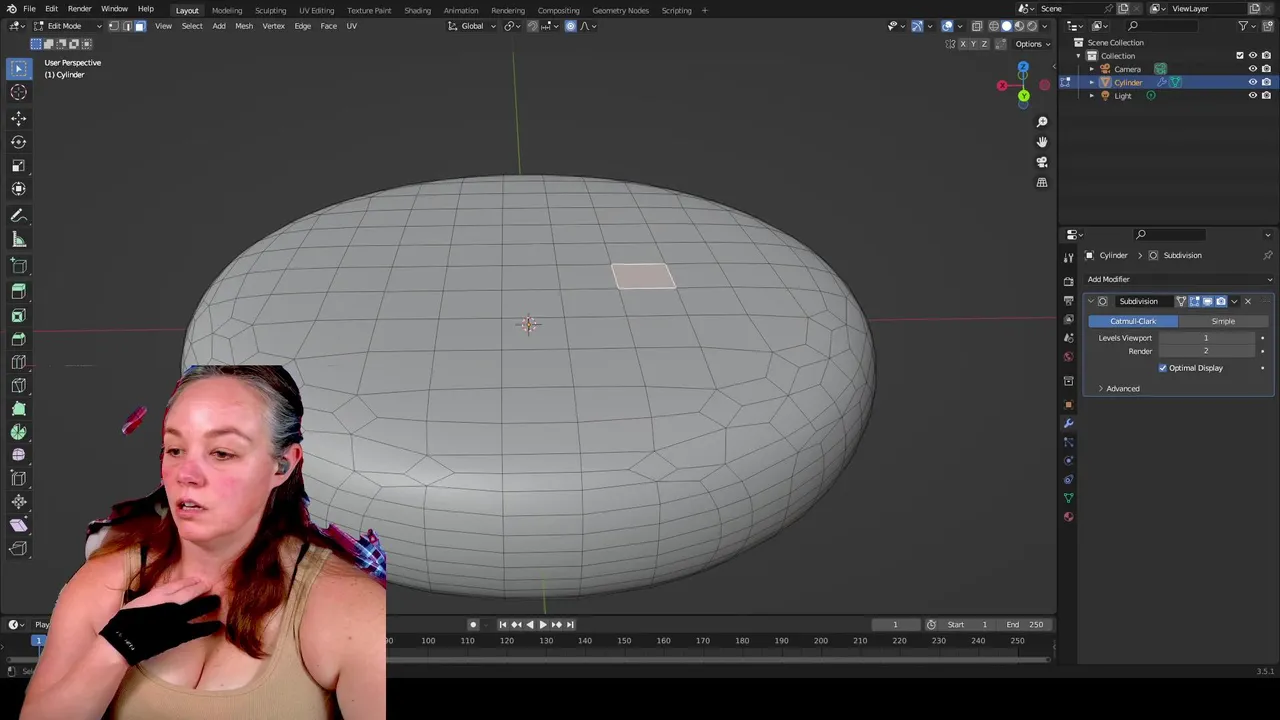The height and width of the screenshot is (720, 1280).
Task: Select the Spin tool
Action: click(x=18, y=432)
